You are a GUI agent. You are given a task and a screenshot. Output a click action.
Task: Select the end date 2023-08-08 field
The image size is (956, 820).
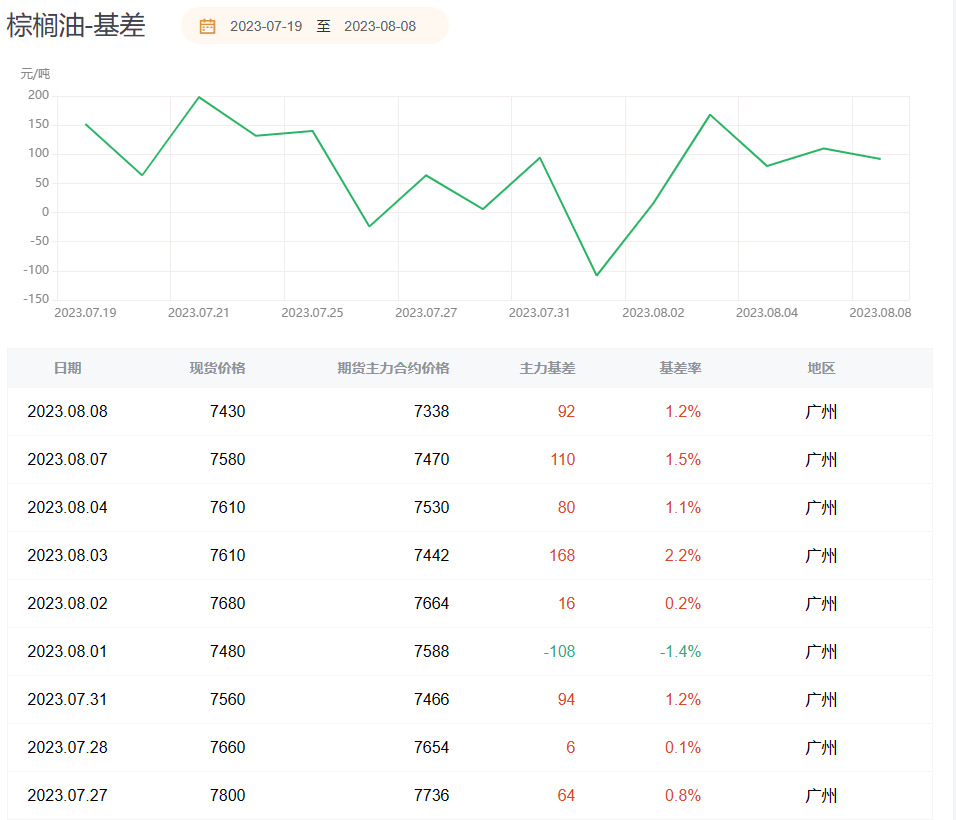380,26
